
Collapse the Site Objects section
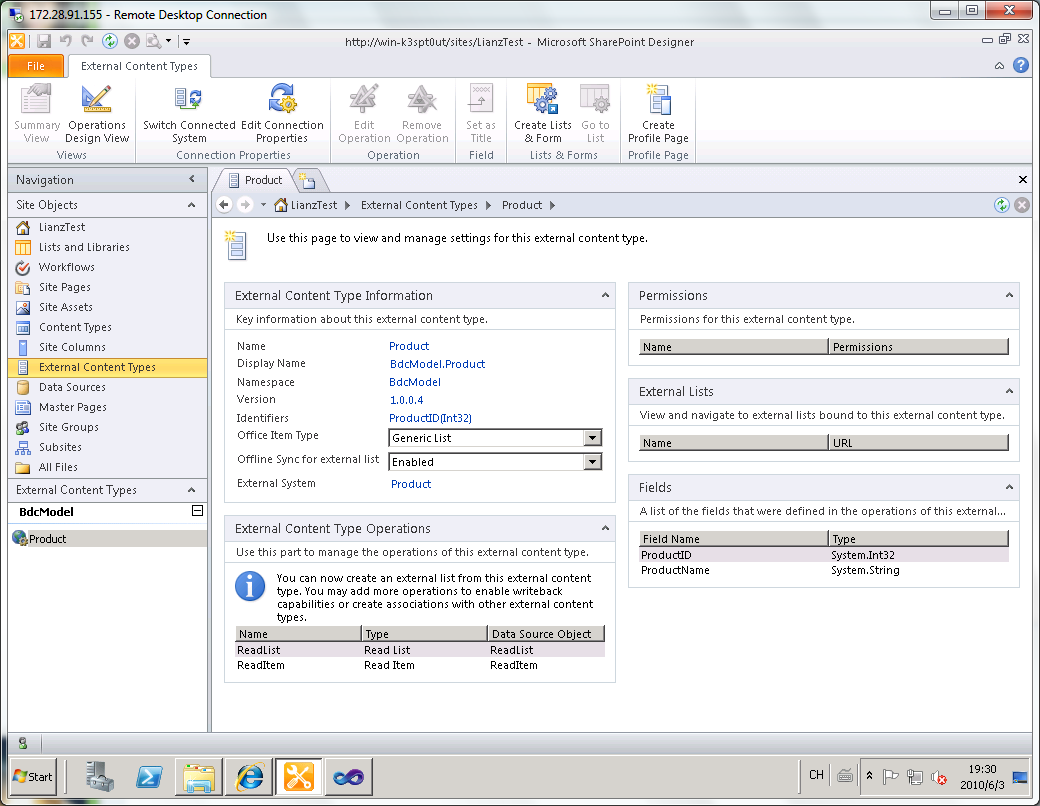click(x=192, y=205)
